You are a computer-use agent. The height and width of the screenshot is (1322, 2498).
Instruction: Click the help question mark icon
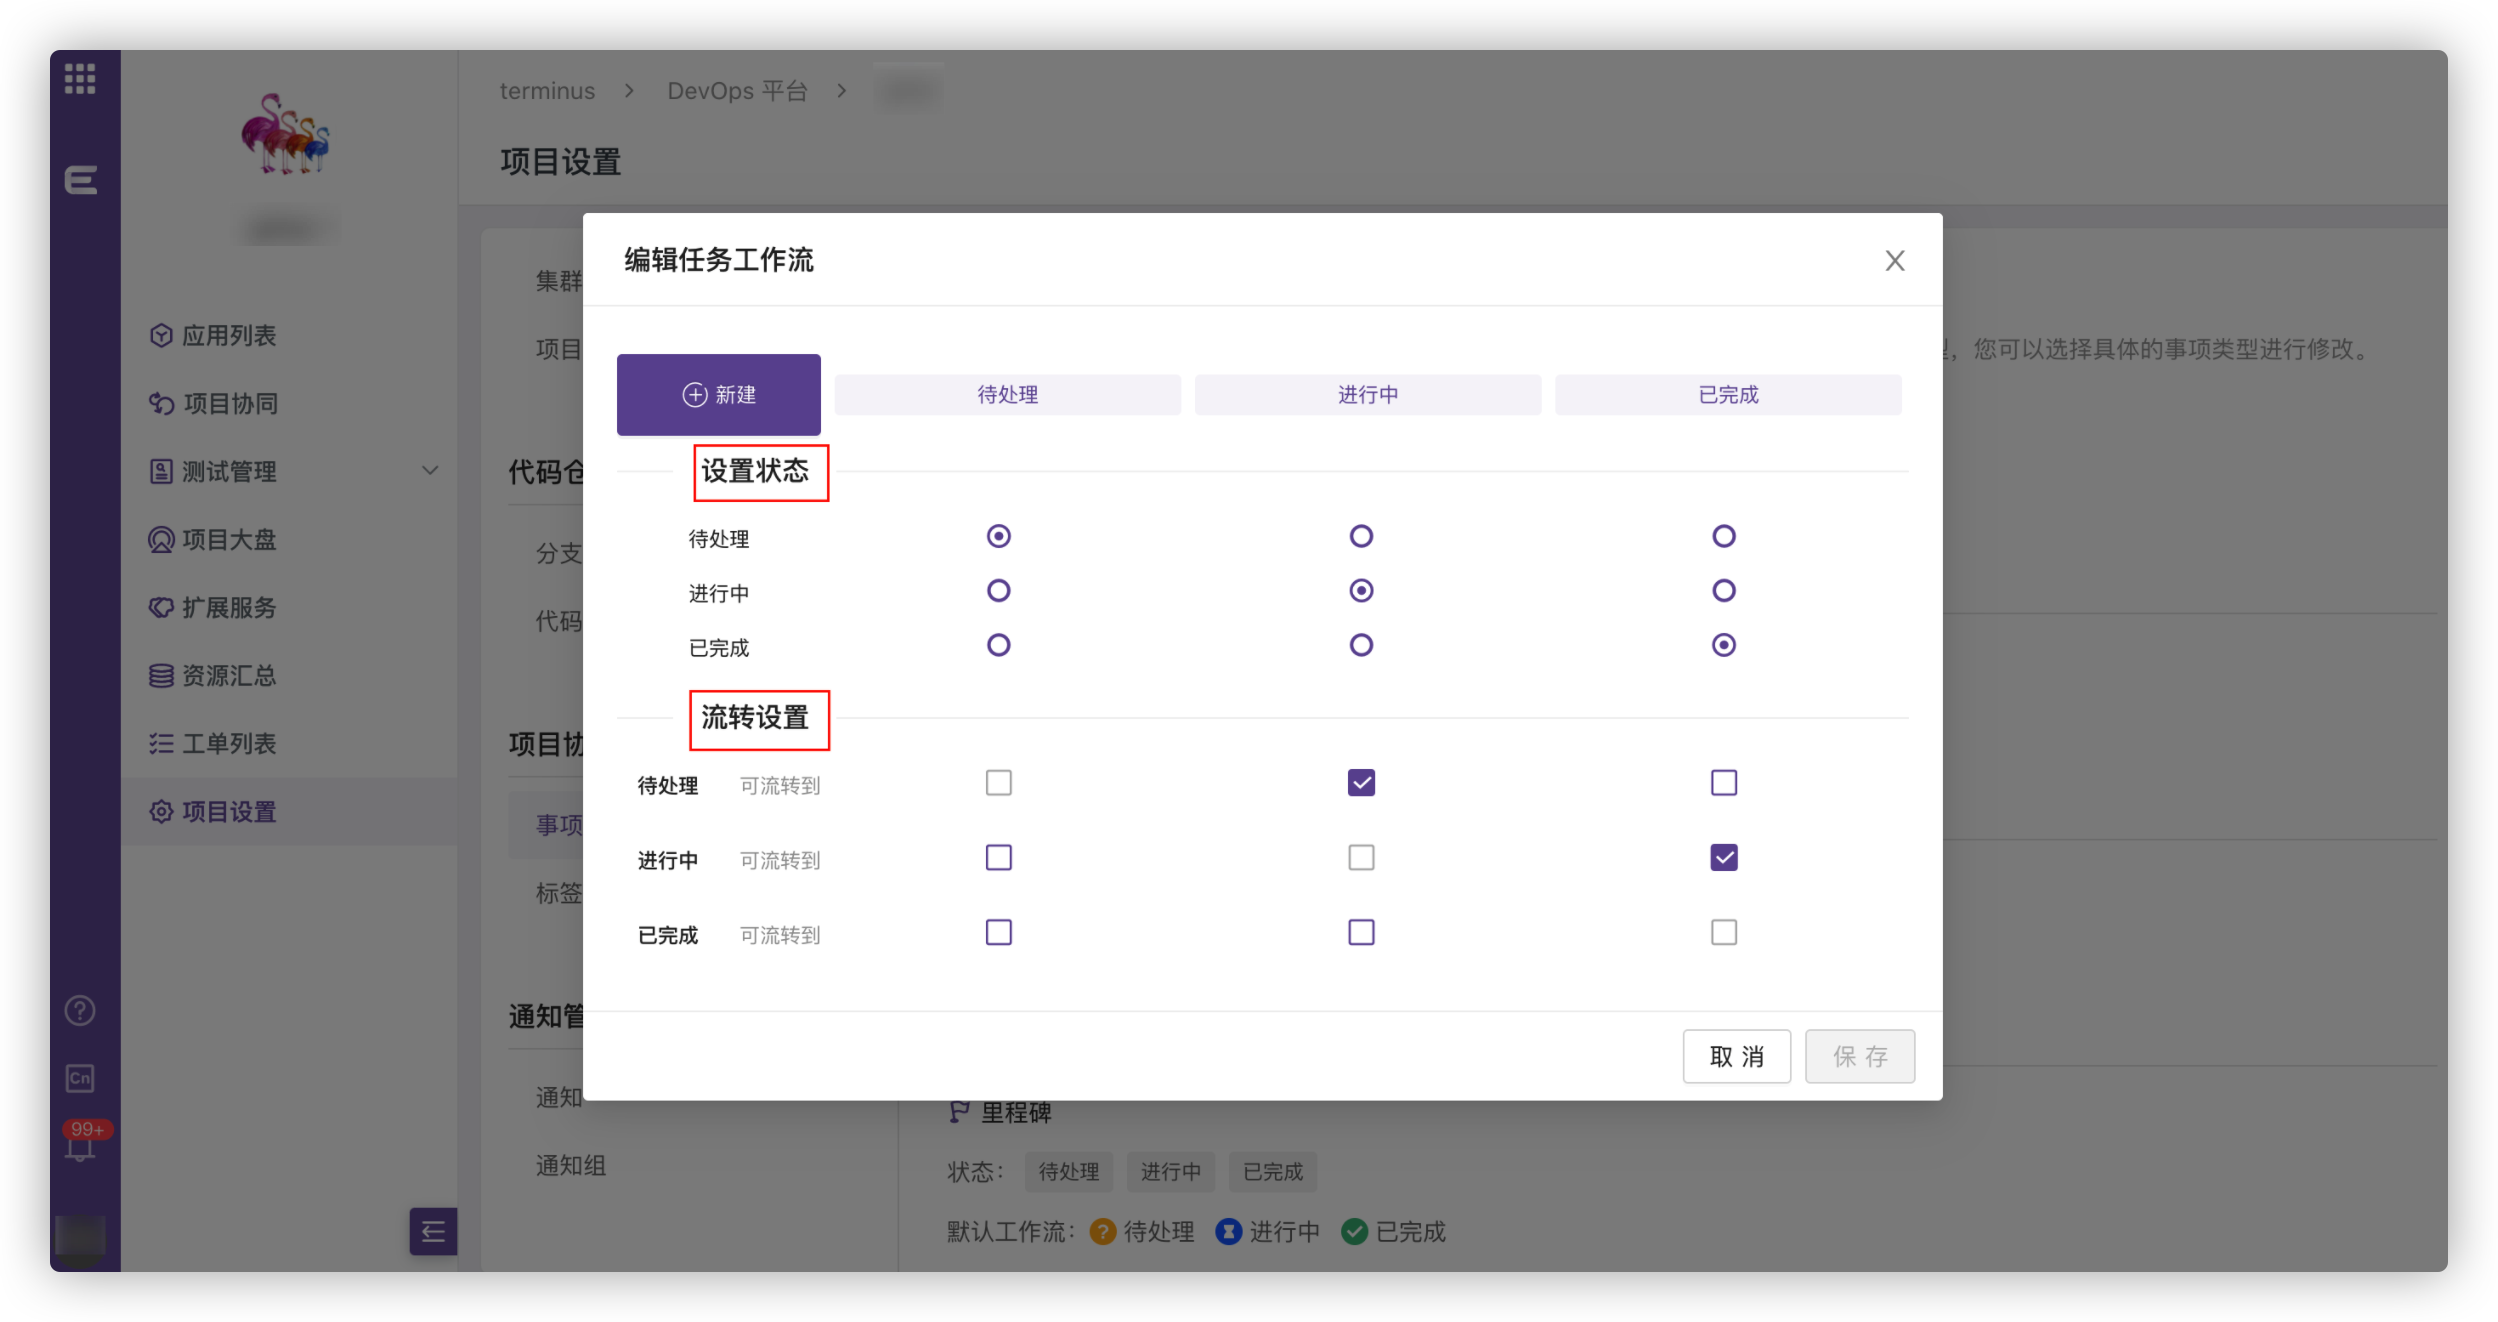78,1010
